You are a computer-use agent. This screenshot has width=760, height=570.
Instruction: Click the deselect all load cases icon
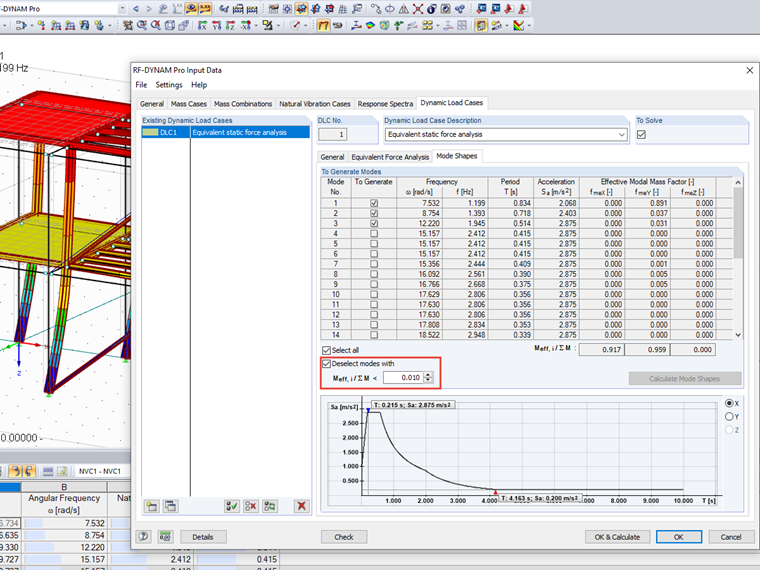251,507
